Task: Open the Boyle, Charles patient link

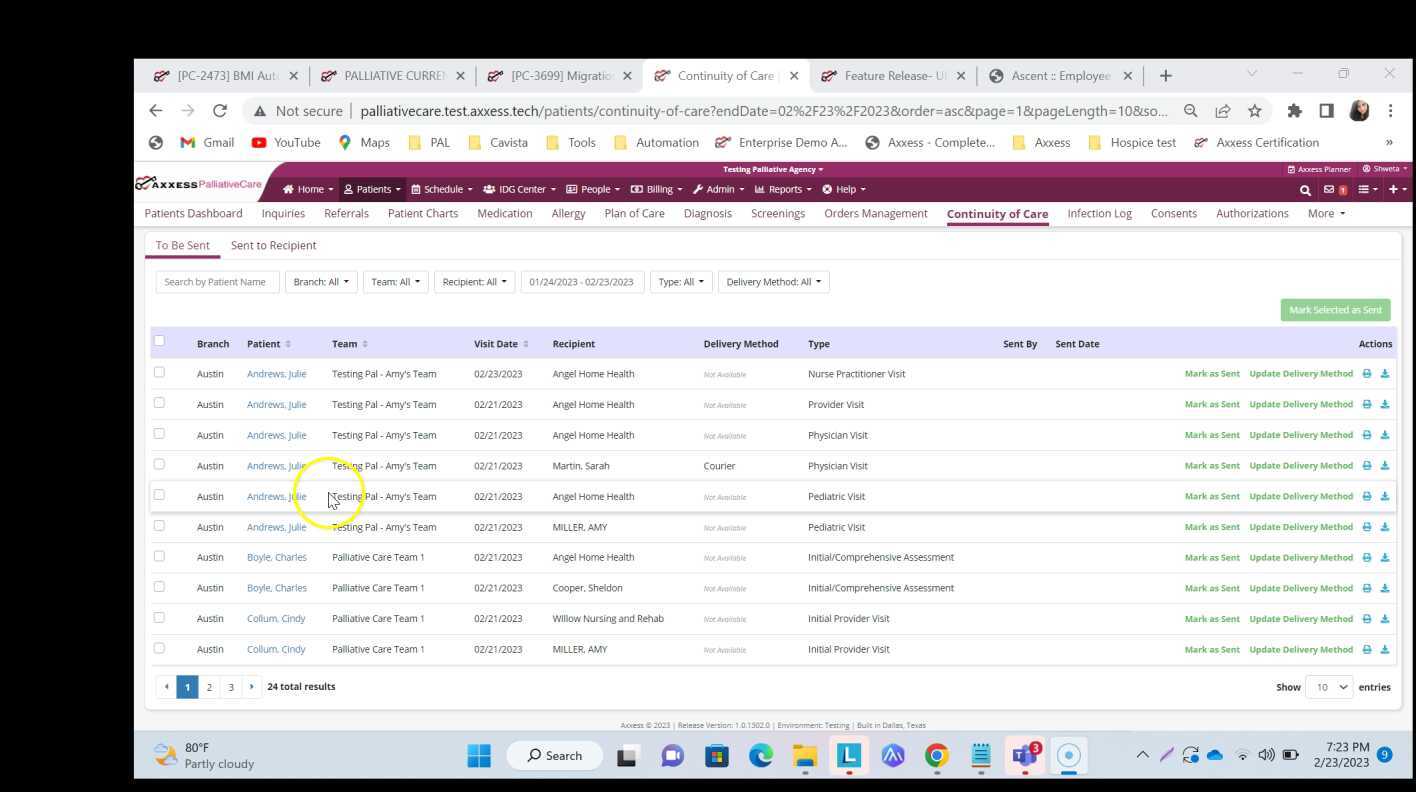Action: (x=276, y=558)
